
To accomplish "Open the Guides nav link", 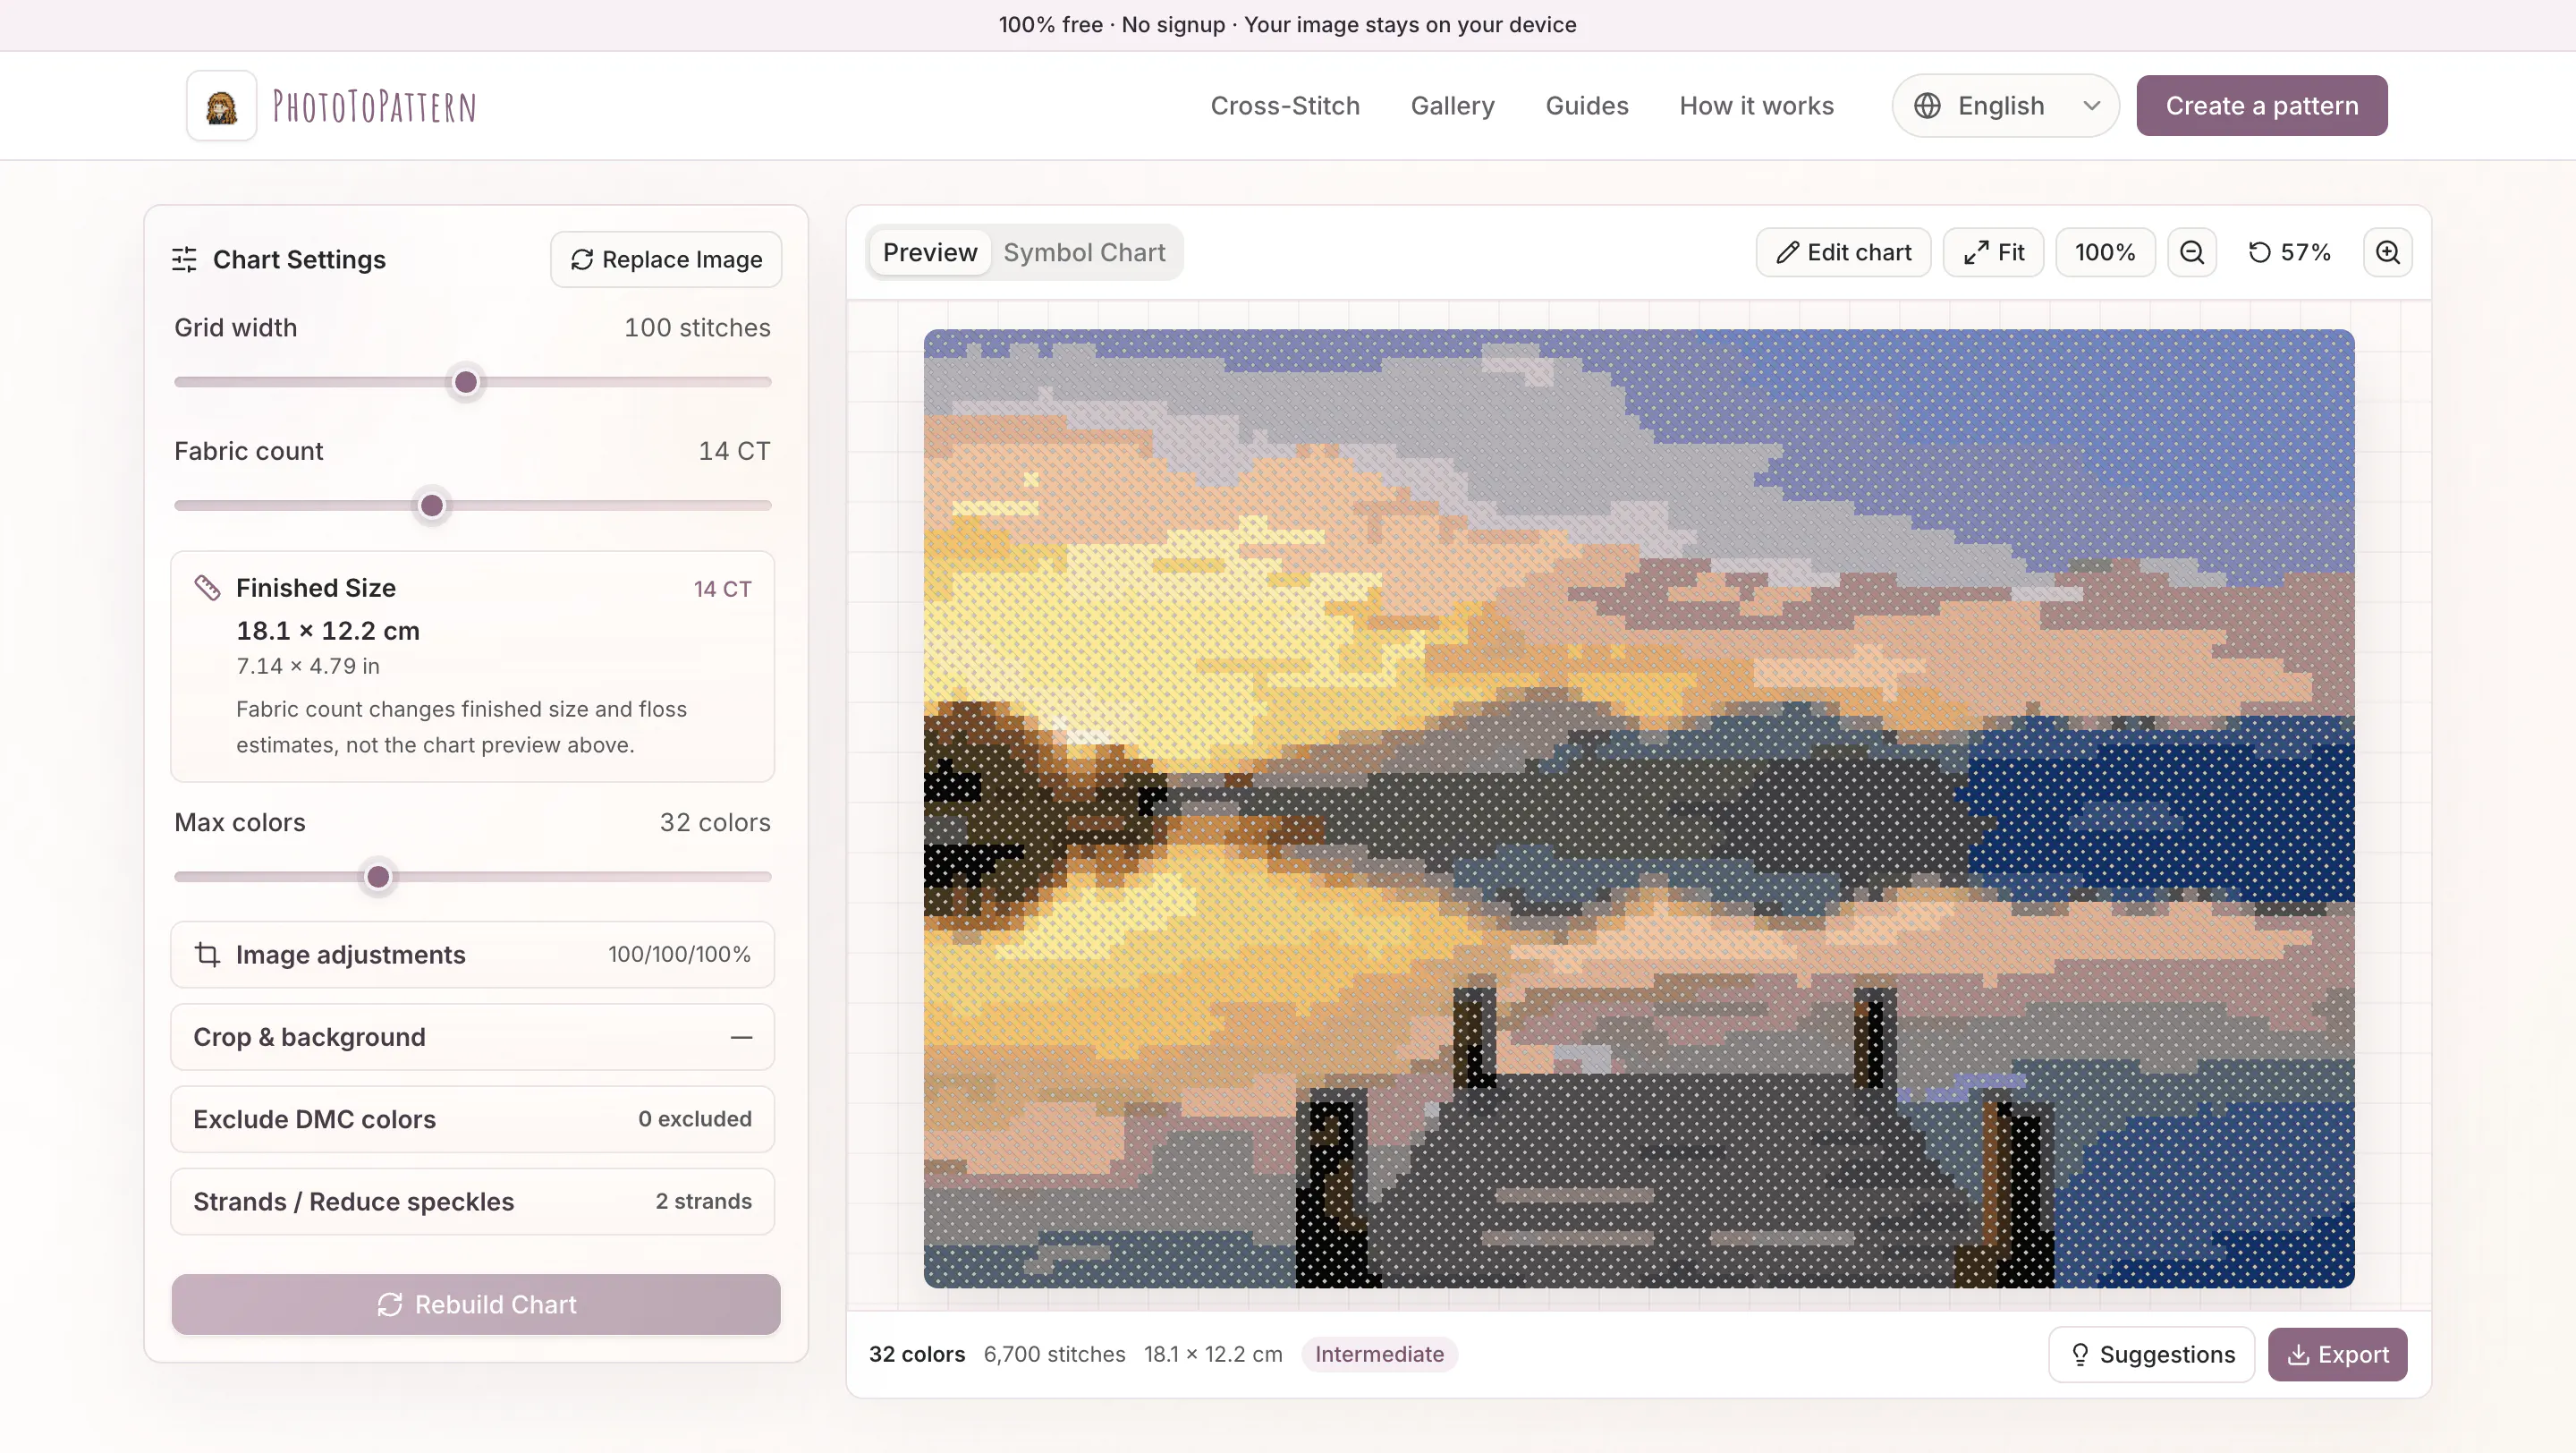I will click(x=1587, y=106).
